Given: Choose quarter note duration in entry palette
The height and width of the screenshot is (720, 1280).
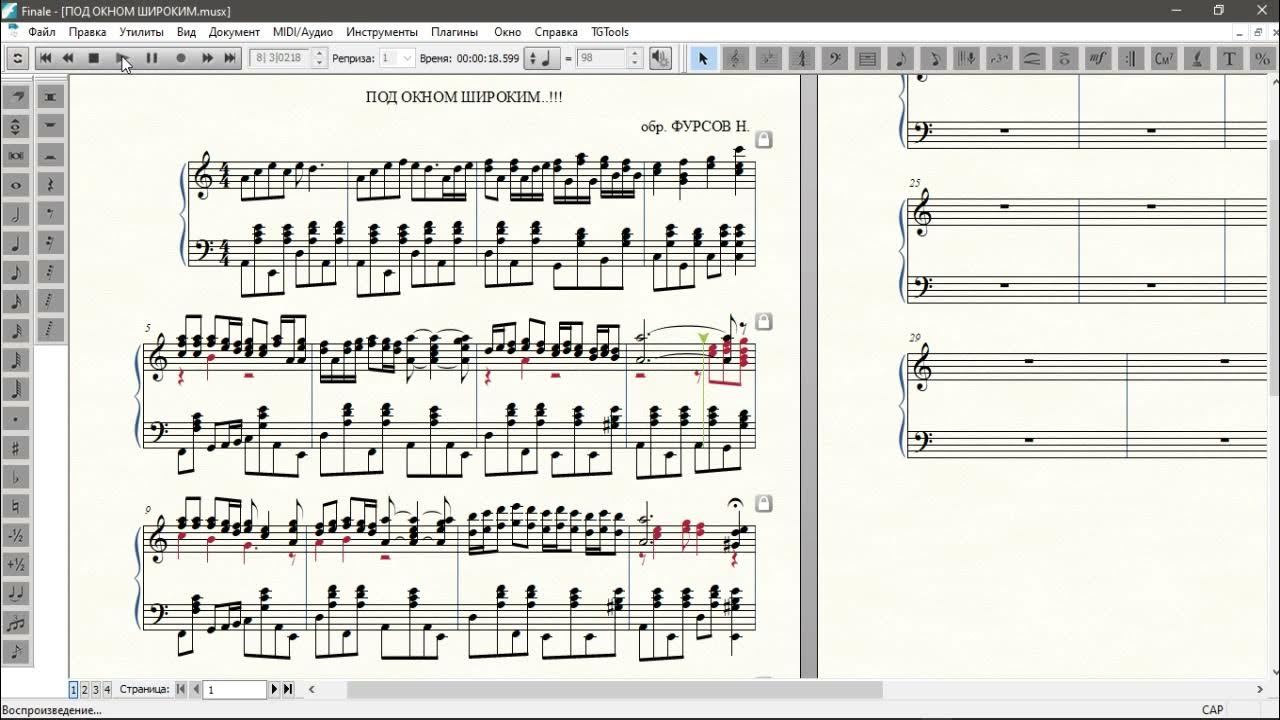Looking at the screenshot, I should 16,243.
